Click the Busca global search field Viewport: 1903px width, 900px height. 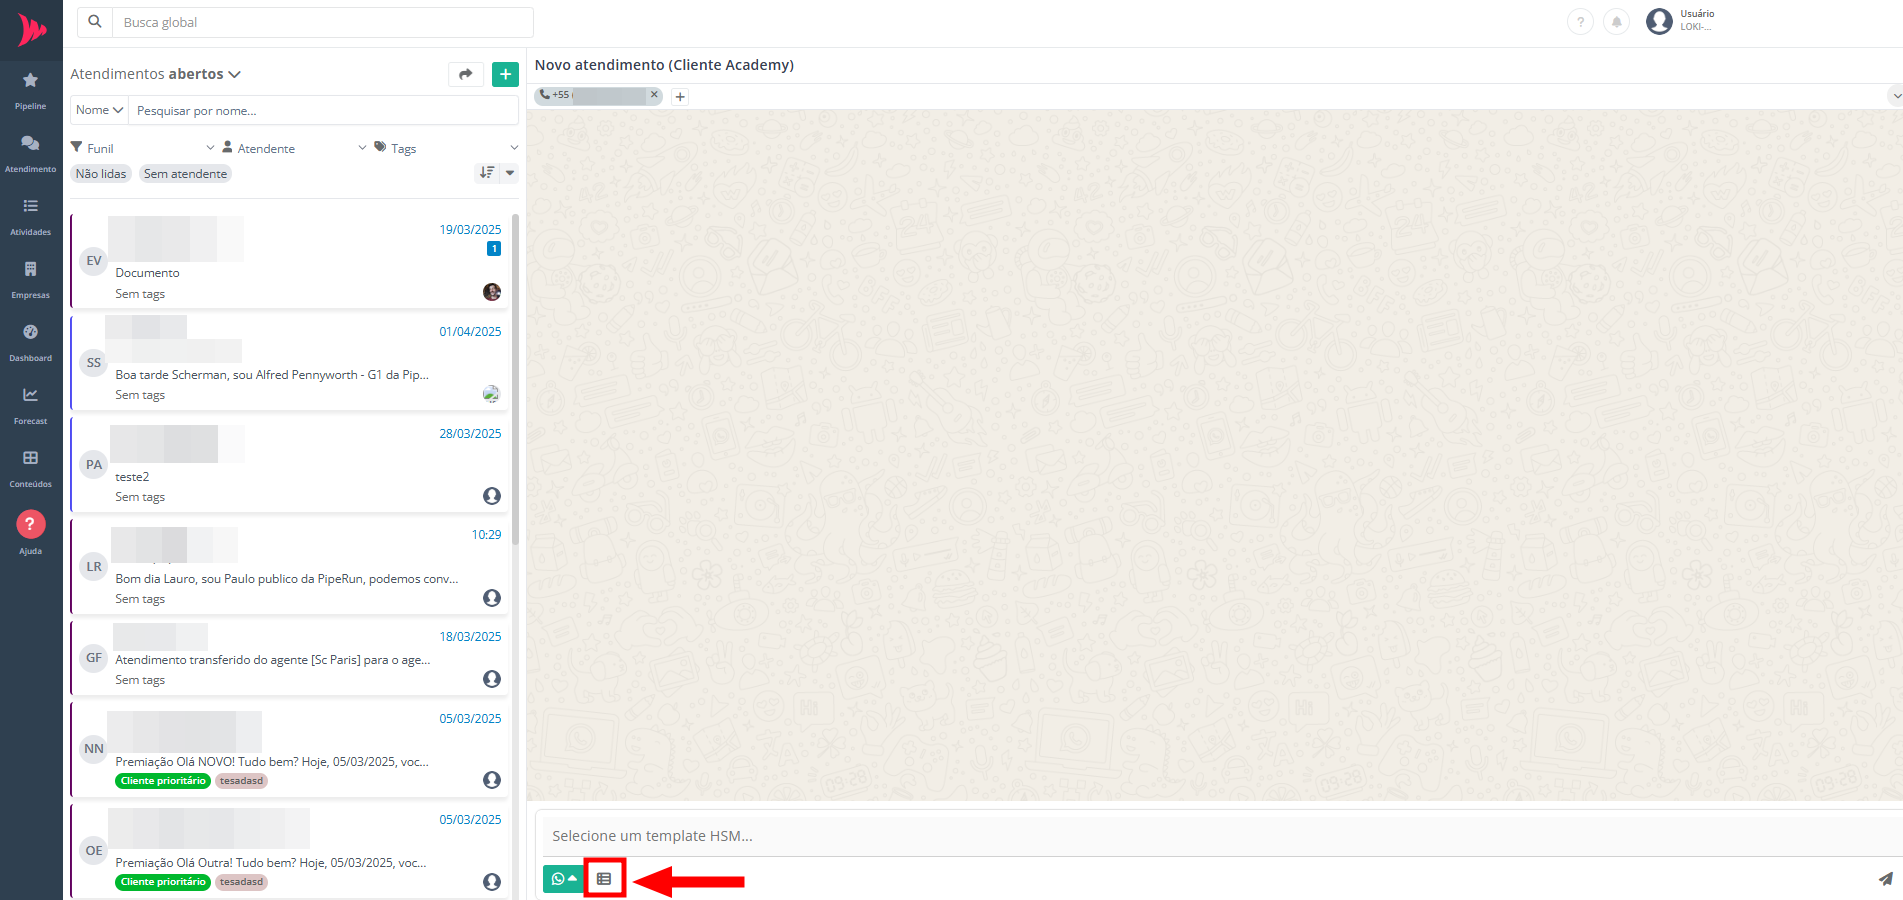tap(323, 22)
